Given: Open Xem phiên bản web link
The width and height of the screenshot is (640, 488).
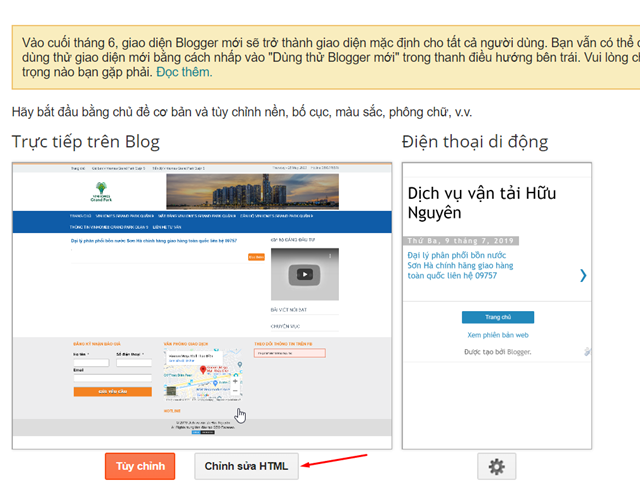Looking at the screenshot, I should (x=498, y=335).
